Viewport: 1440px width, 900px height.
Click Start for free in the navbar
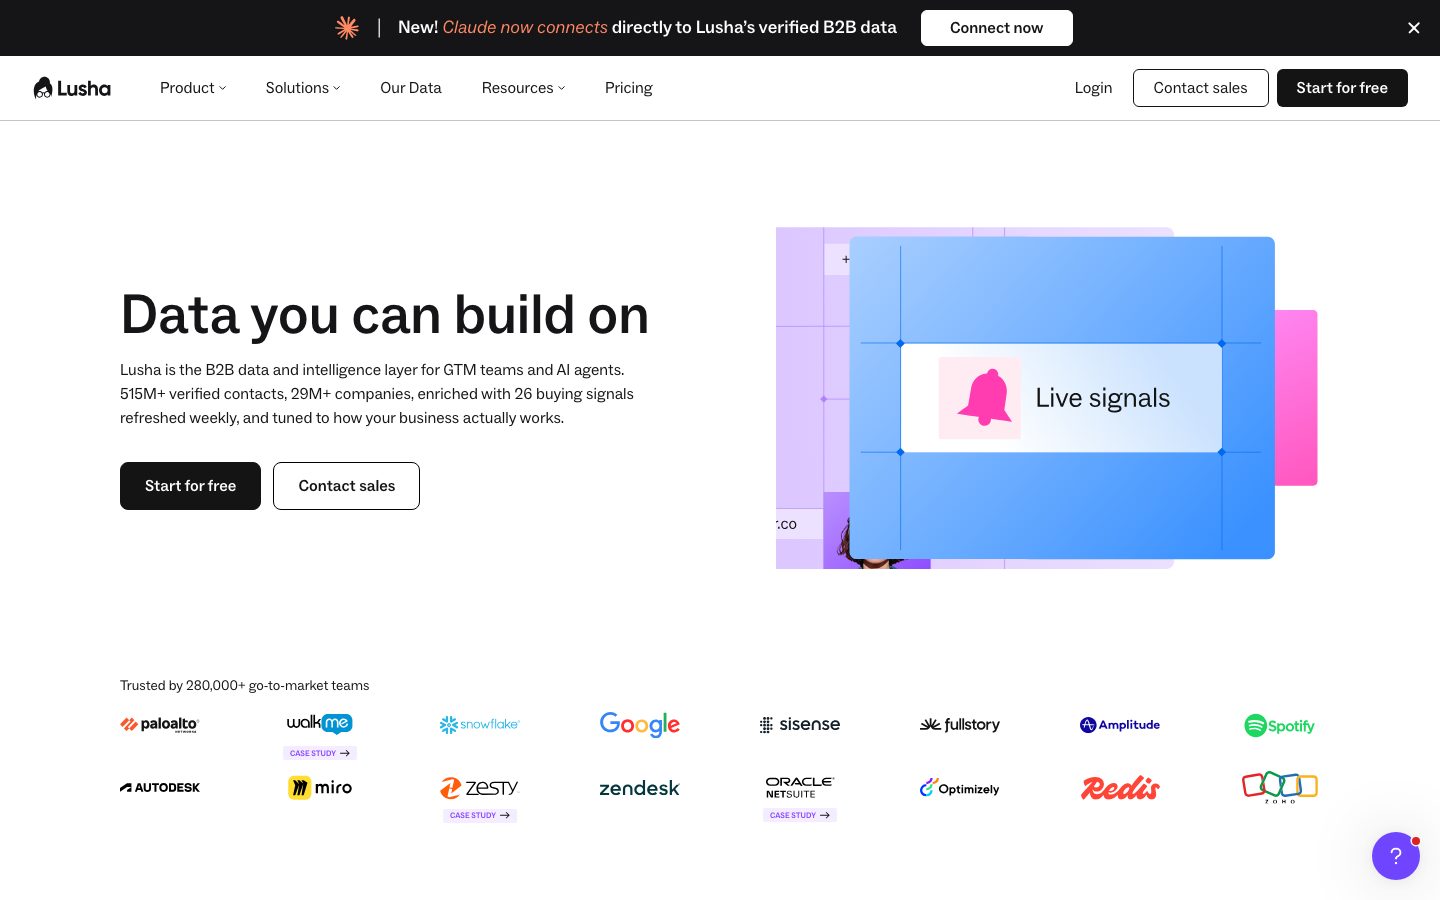point(1342,88)
